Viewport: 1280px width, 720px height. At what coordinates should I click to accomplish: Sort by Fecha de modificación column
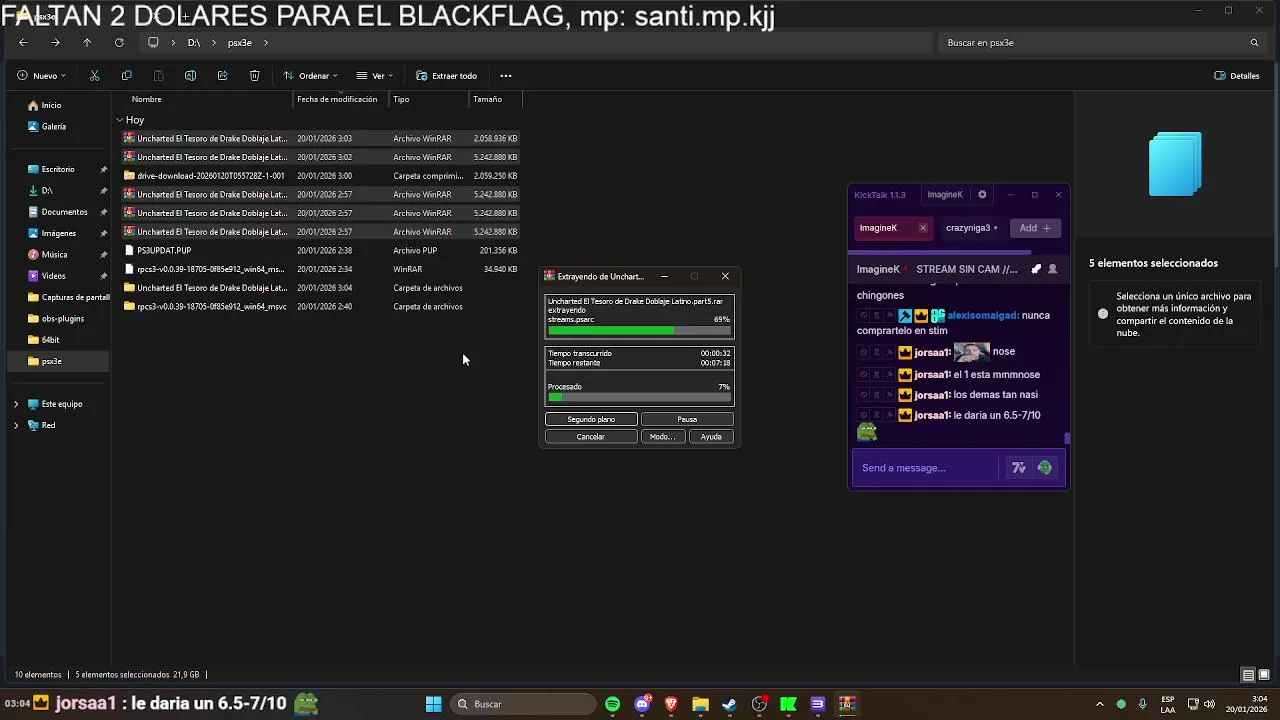tap(337, 99)
